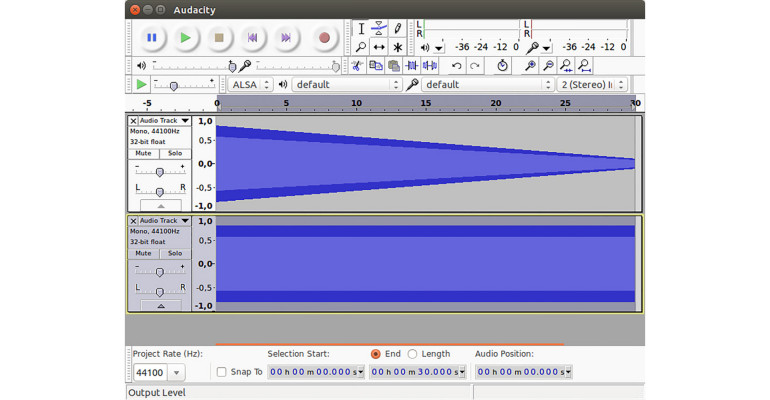Open recording meter dropdown arrow
Viewport: 770px width, 400px height.
pos(546,48)
